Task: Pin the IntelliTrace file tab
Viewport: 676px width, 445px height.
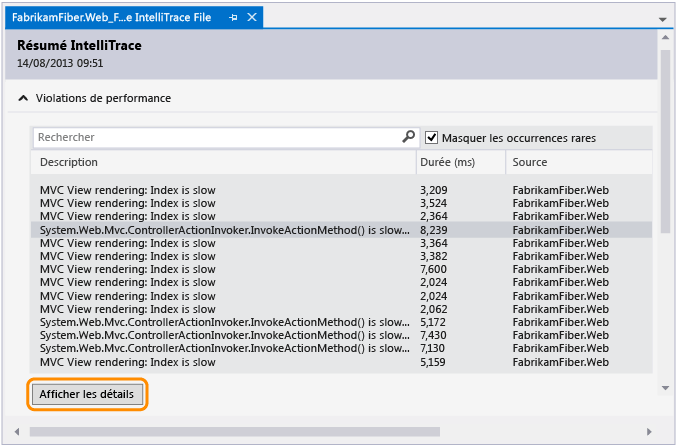Action: click(x=233, y=18)
